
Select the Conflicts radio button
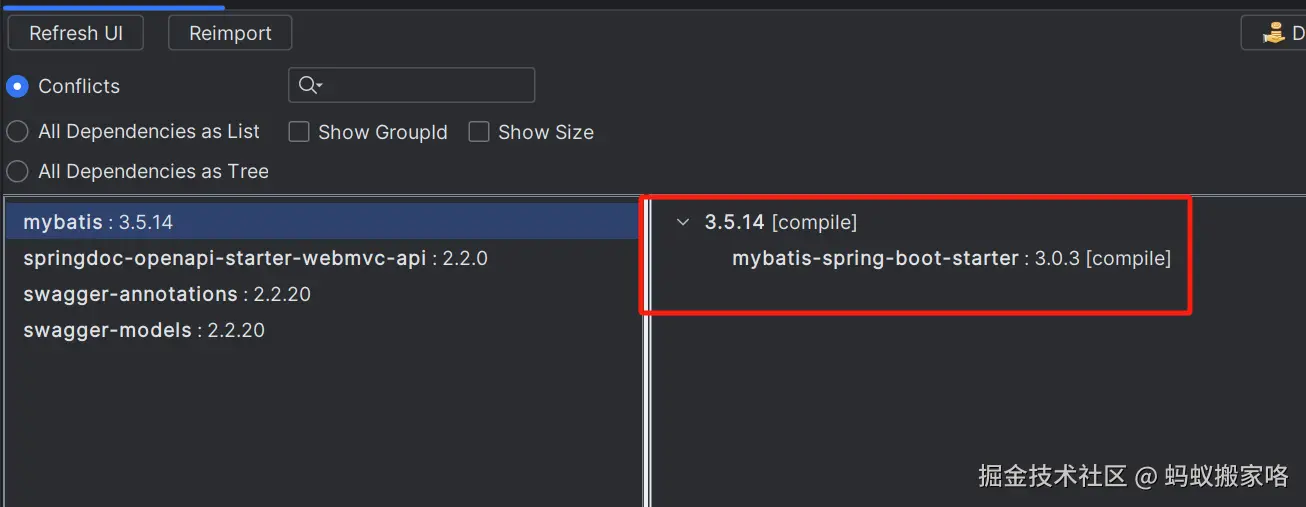click(x=17, y=86)
